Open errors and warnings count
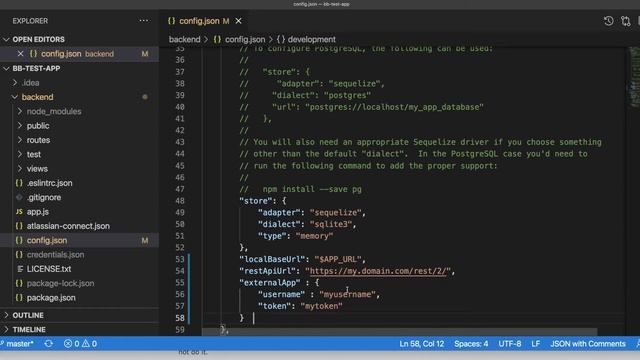This screenshot has width=640, height=360. [x=80, y=344]
